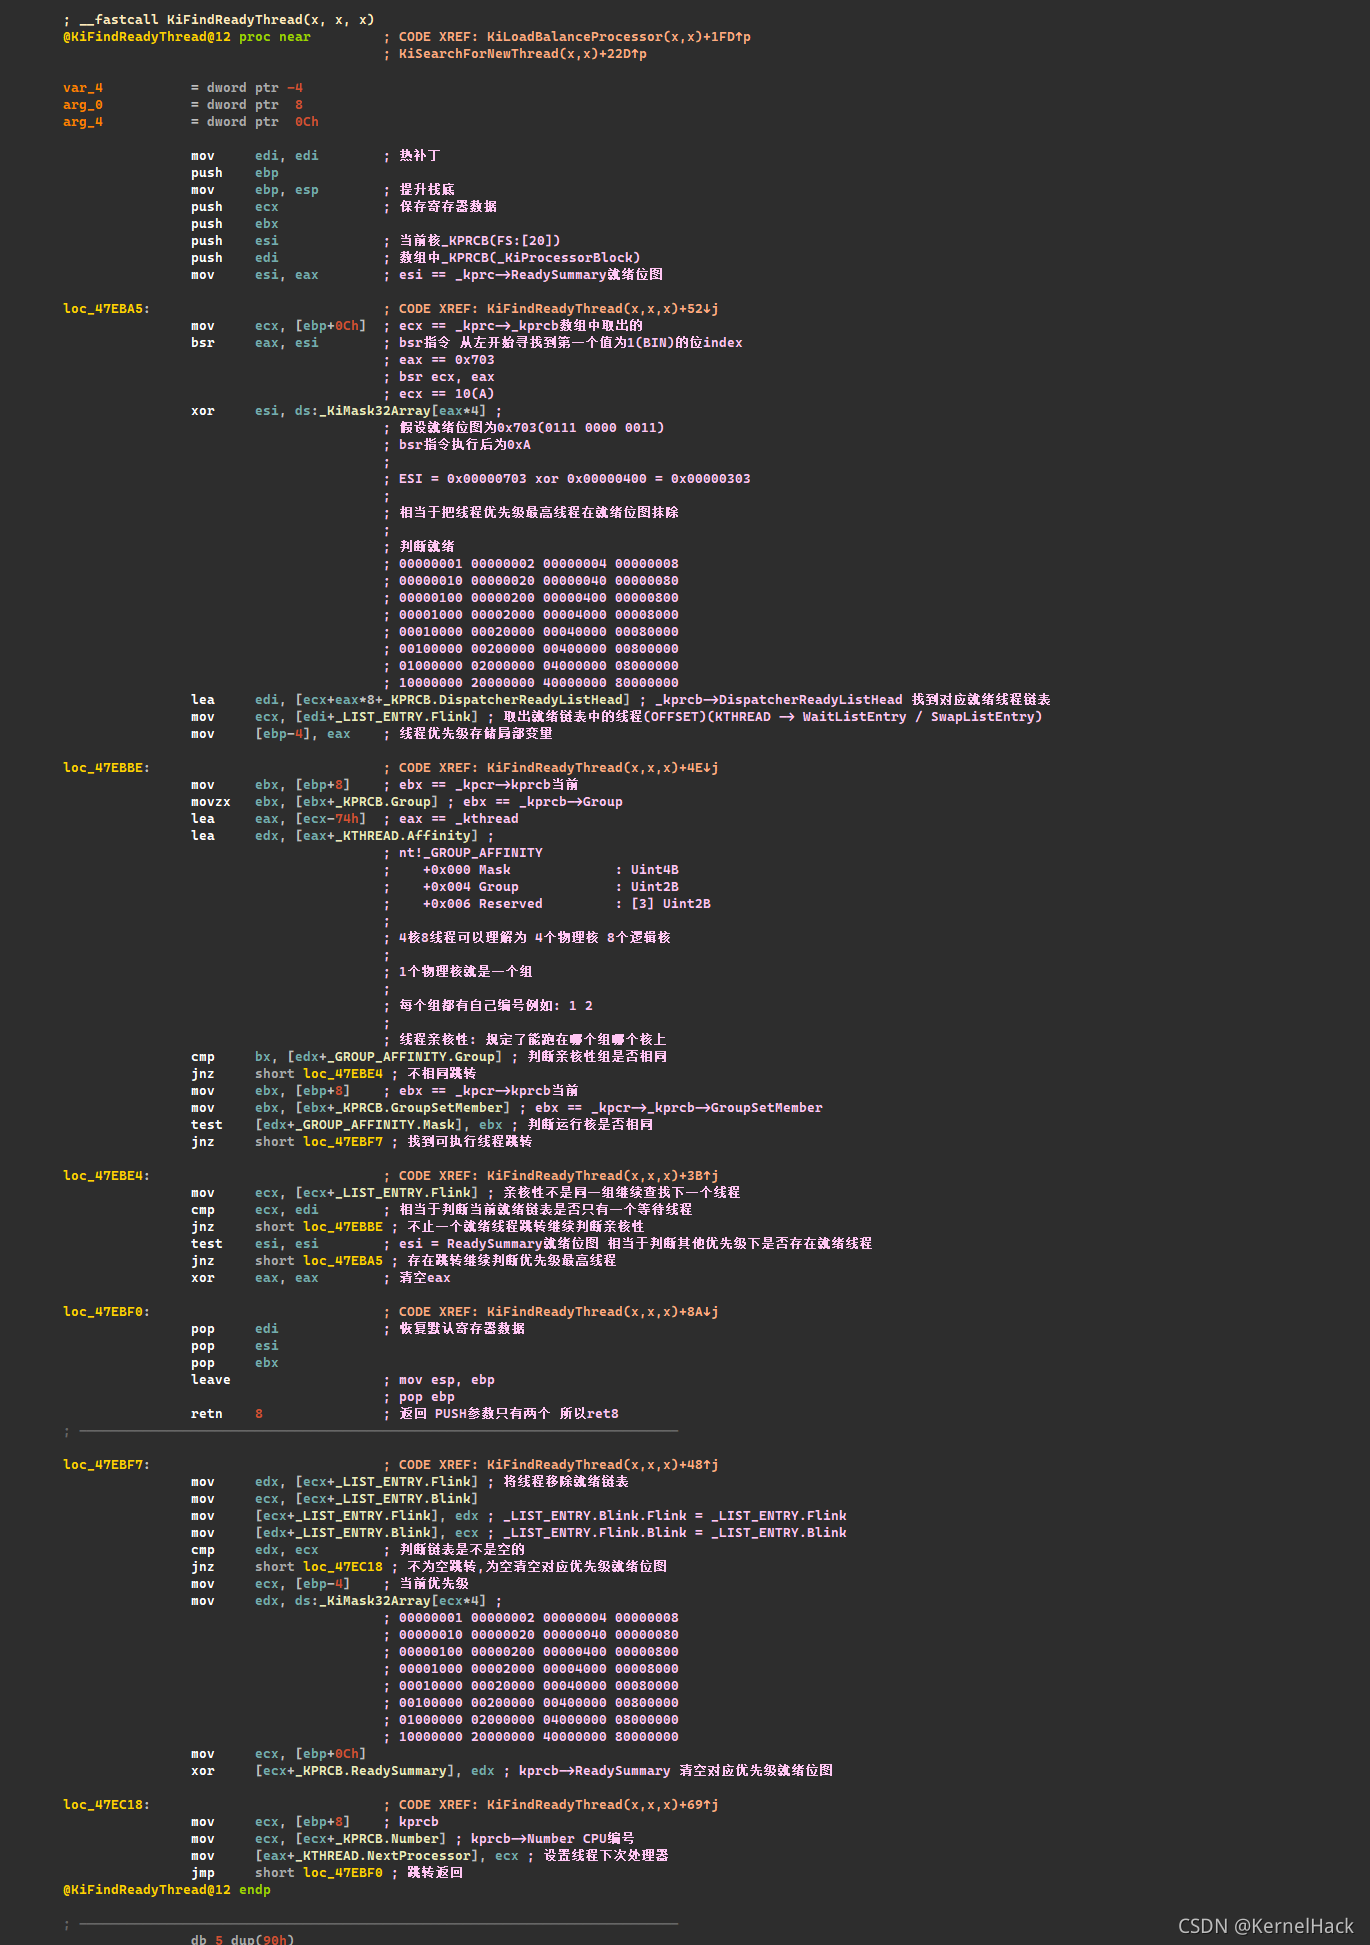Click the @KiFindReadyThread@12 endp line
The width and height of the screenshot is (1370, 1945).
(x=167, y=1890)
